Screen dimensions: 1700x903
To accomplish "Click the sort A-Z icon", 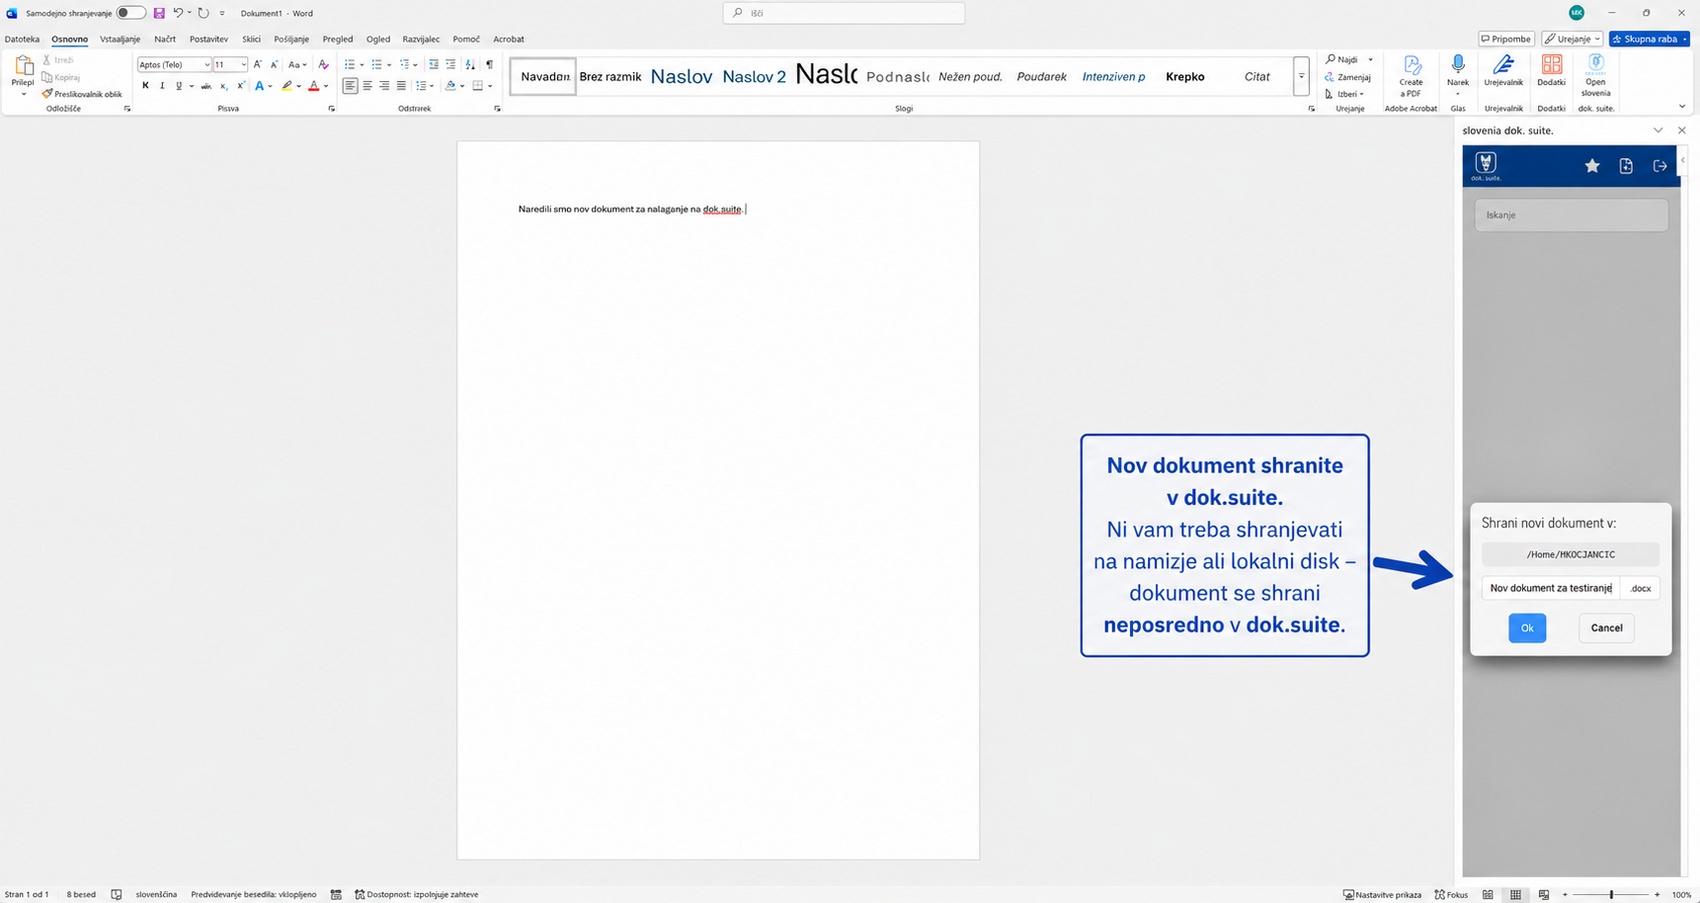I will pyautogui.click(x=471, y=64).
